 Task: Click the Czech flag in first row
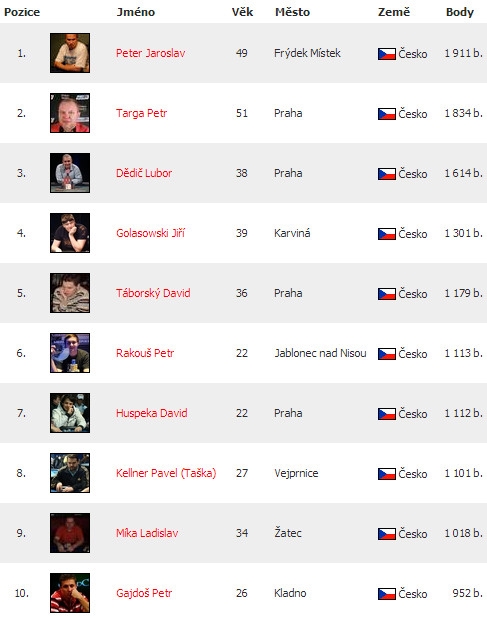387,54
